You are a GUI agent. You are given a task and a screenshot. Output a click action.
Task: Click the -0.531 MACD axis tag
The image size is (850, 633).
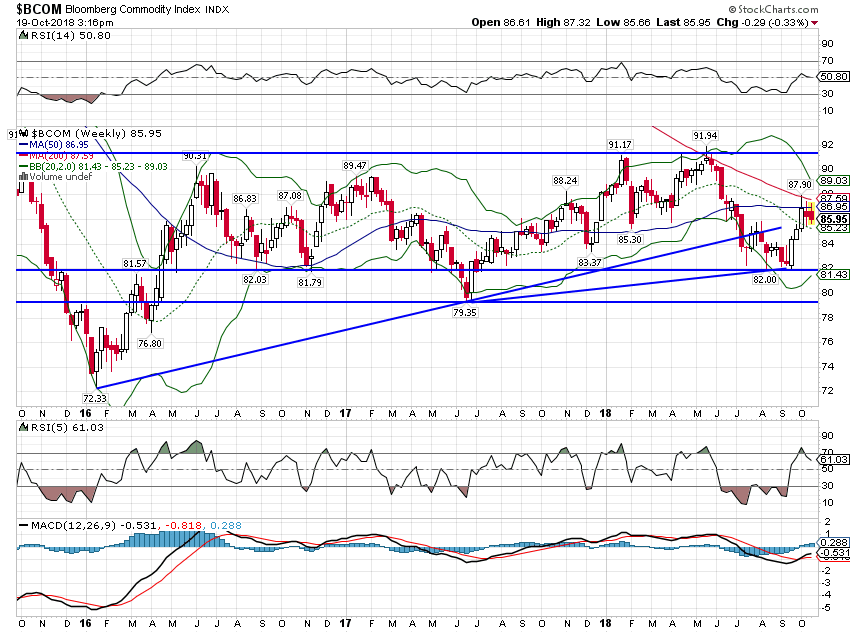pyautogui.click(x=833, y=553)
